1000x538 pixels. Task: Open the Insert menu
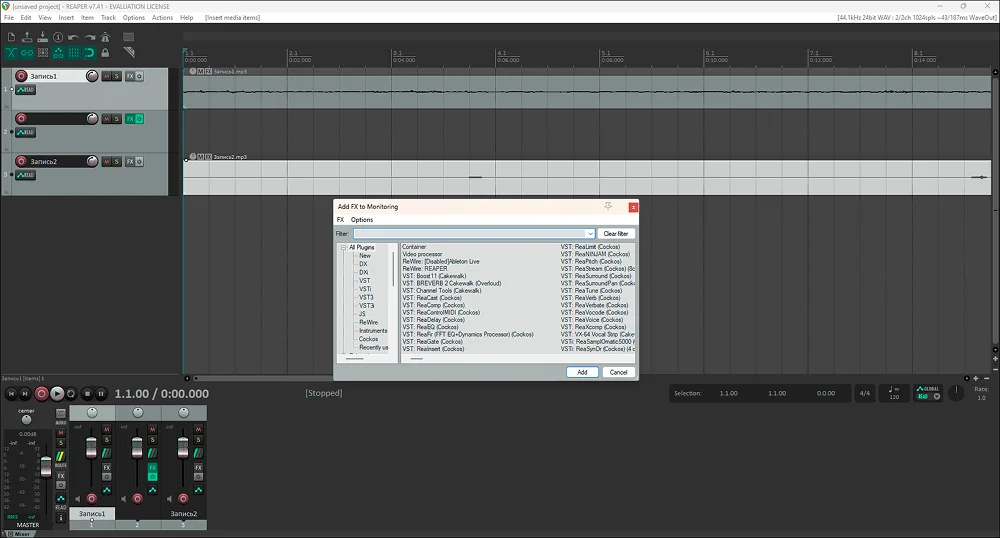click(66, 18)
